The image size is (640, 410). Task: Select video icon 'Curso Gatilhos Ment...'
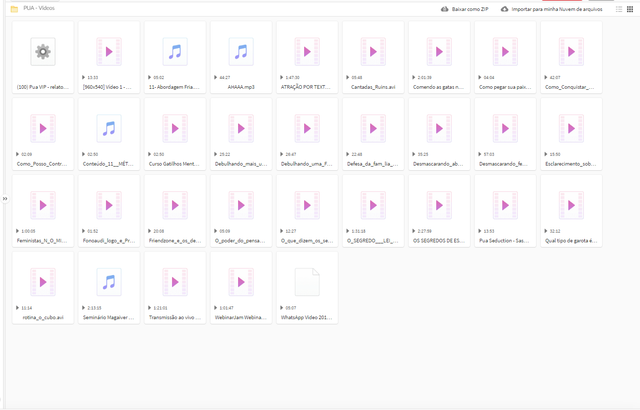(175, 129)
